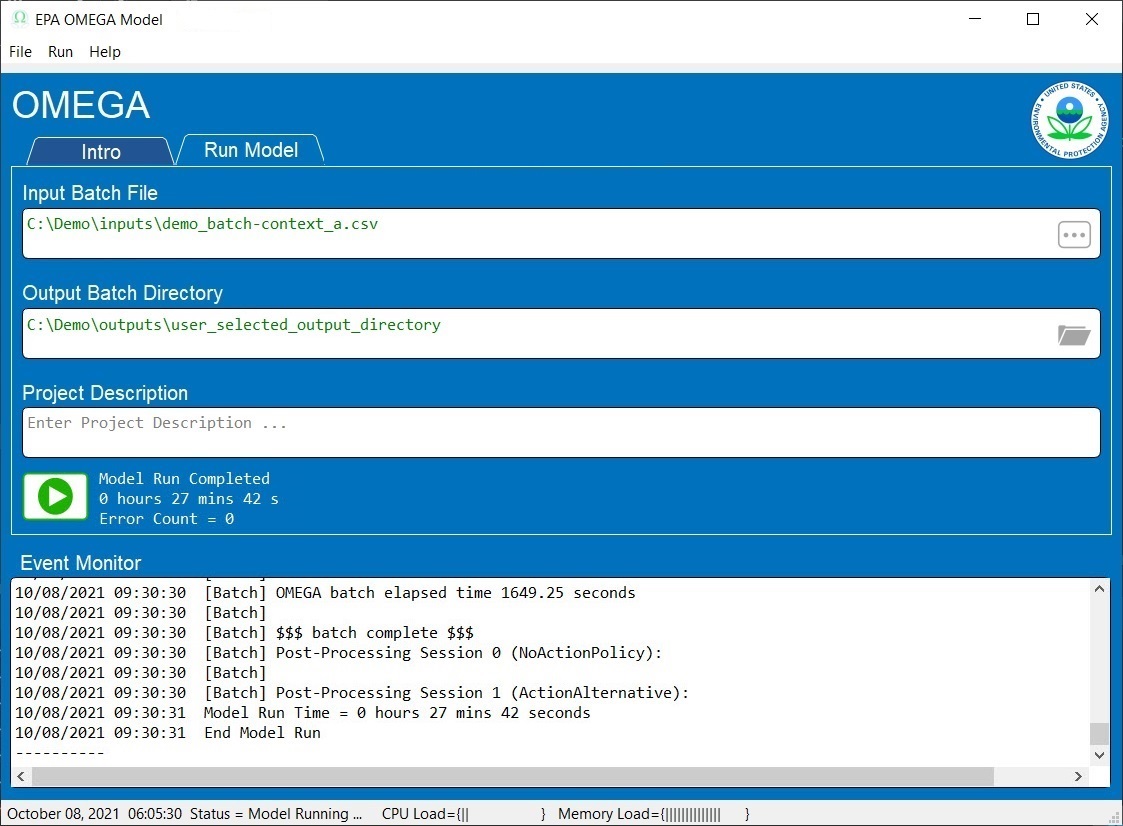Click the 'End Model Run' log line
Viewport: 1123px width, 826px height.
pos(262,732)
